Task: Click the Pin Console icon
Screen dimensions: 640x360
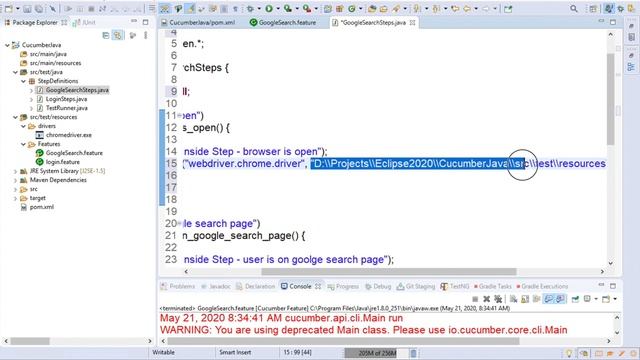Action: 575,299
